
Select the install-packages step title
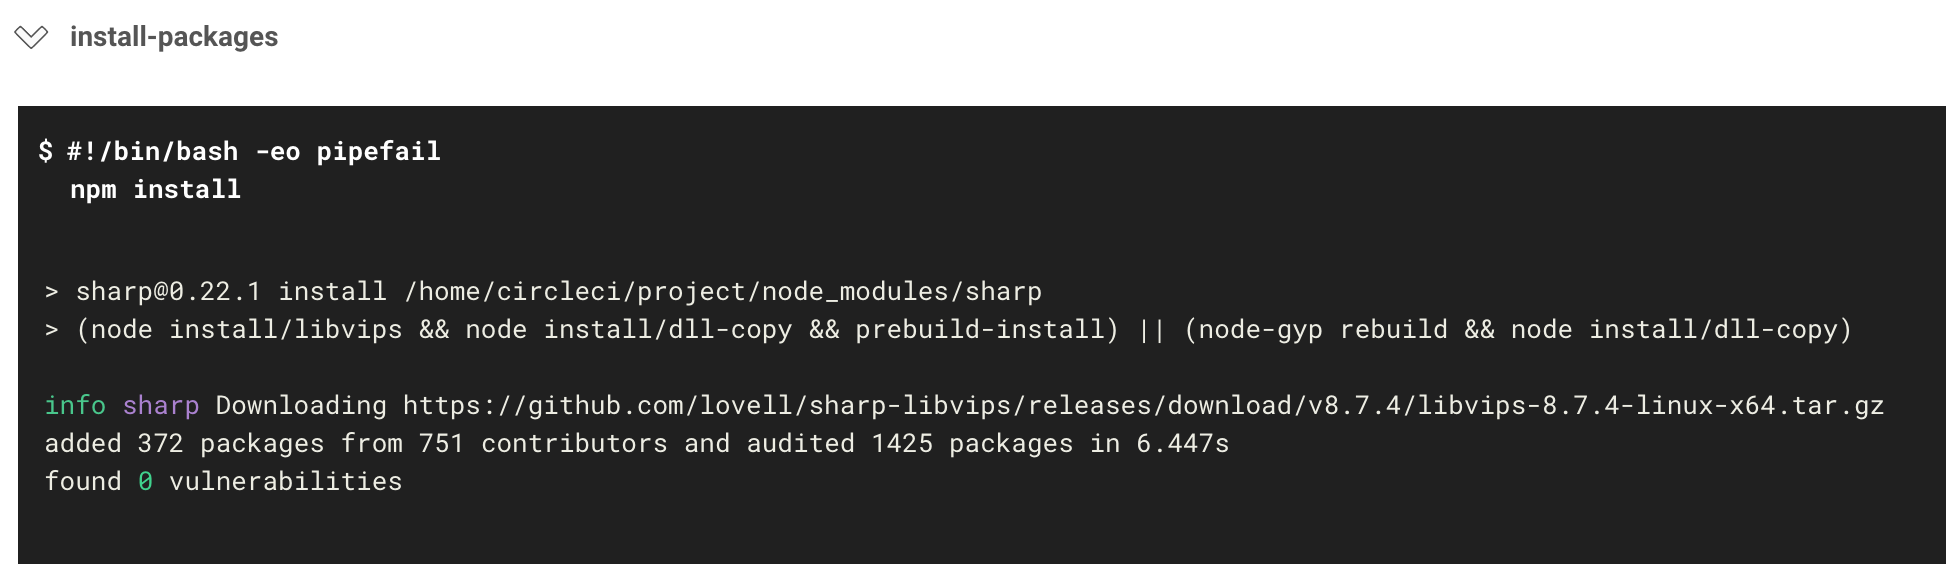pyautogui.click(x=173, y=37)
